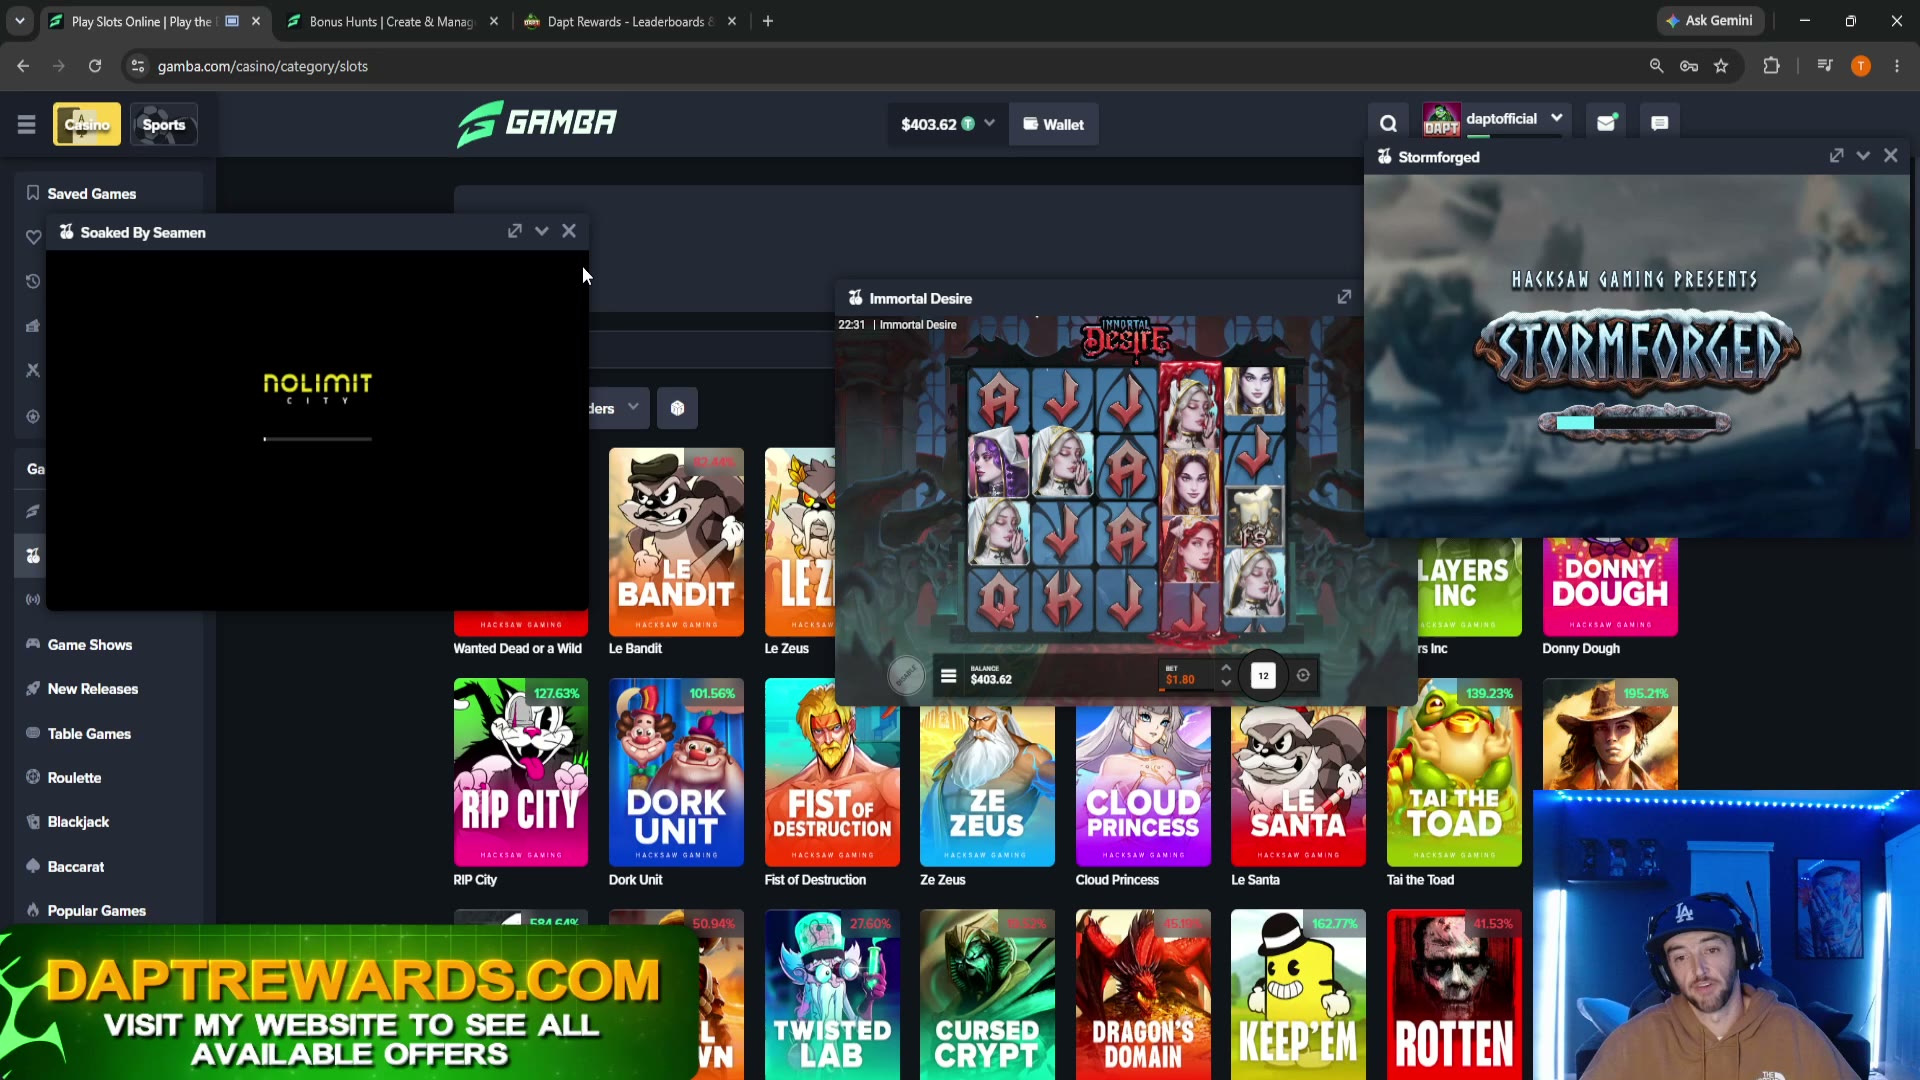Image resolution: width=1920 pixels, height=1080 pixels.
Task: Open the Donny Dough slot thumbnail
Action: 1610,587
